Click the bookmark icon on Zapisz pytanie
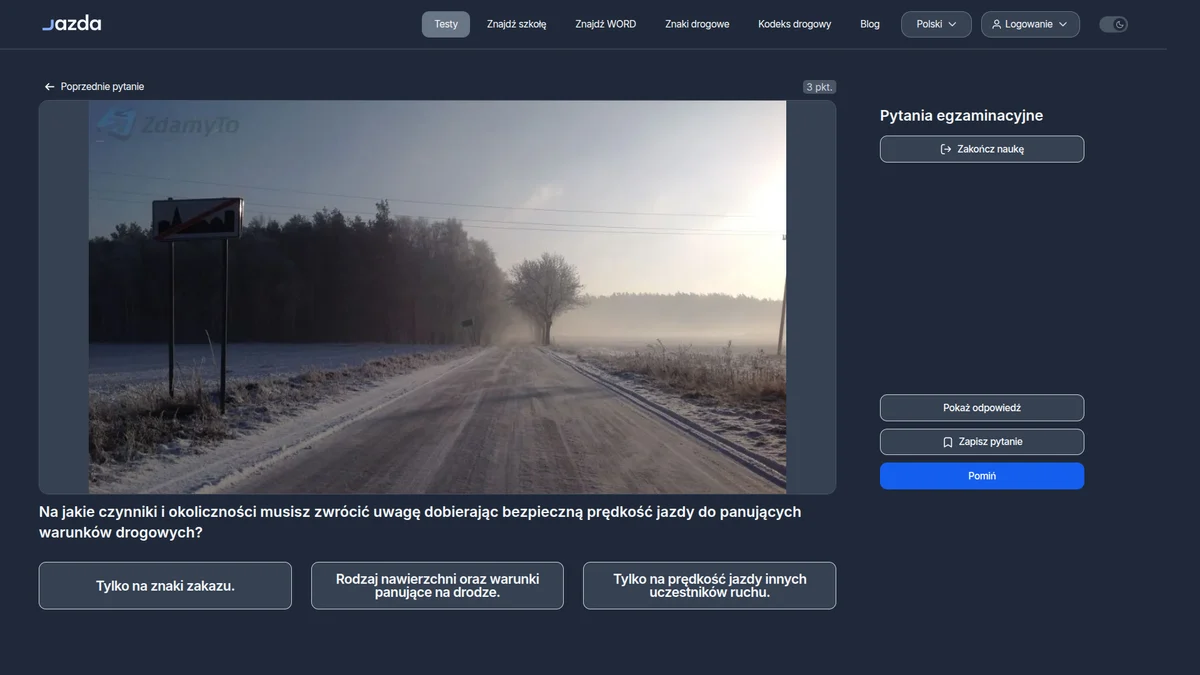Image resolution: width=1200 pixels, height=675 pixels. point(948,442)
